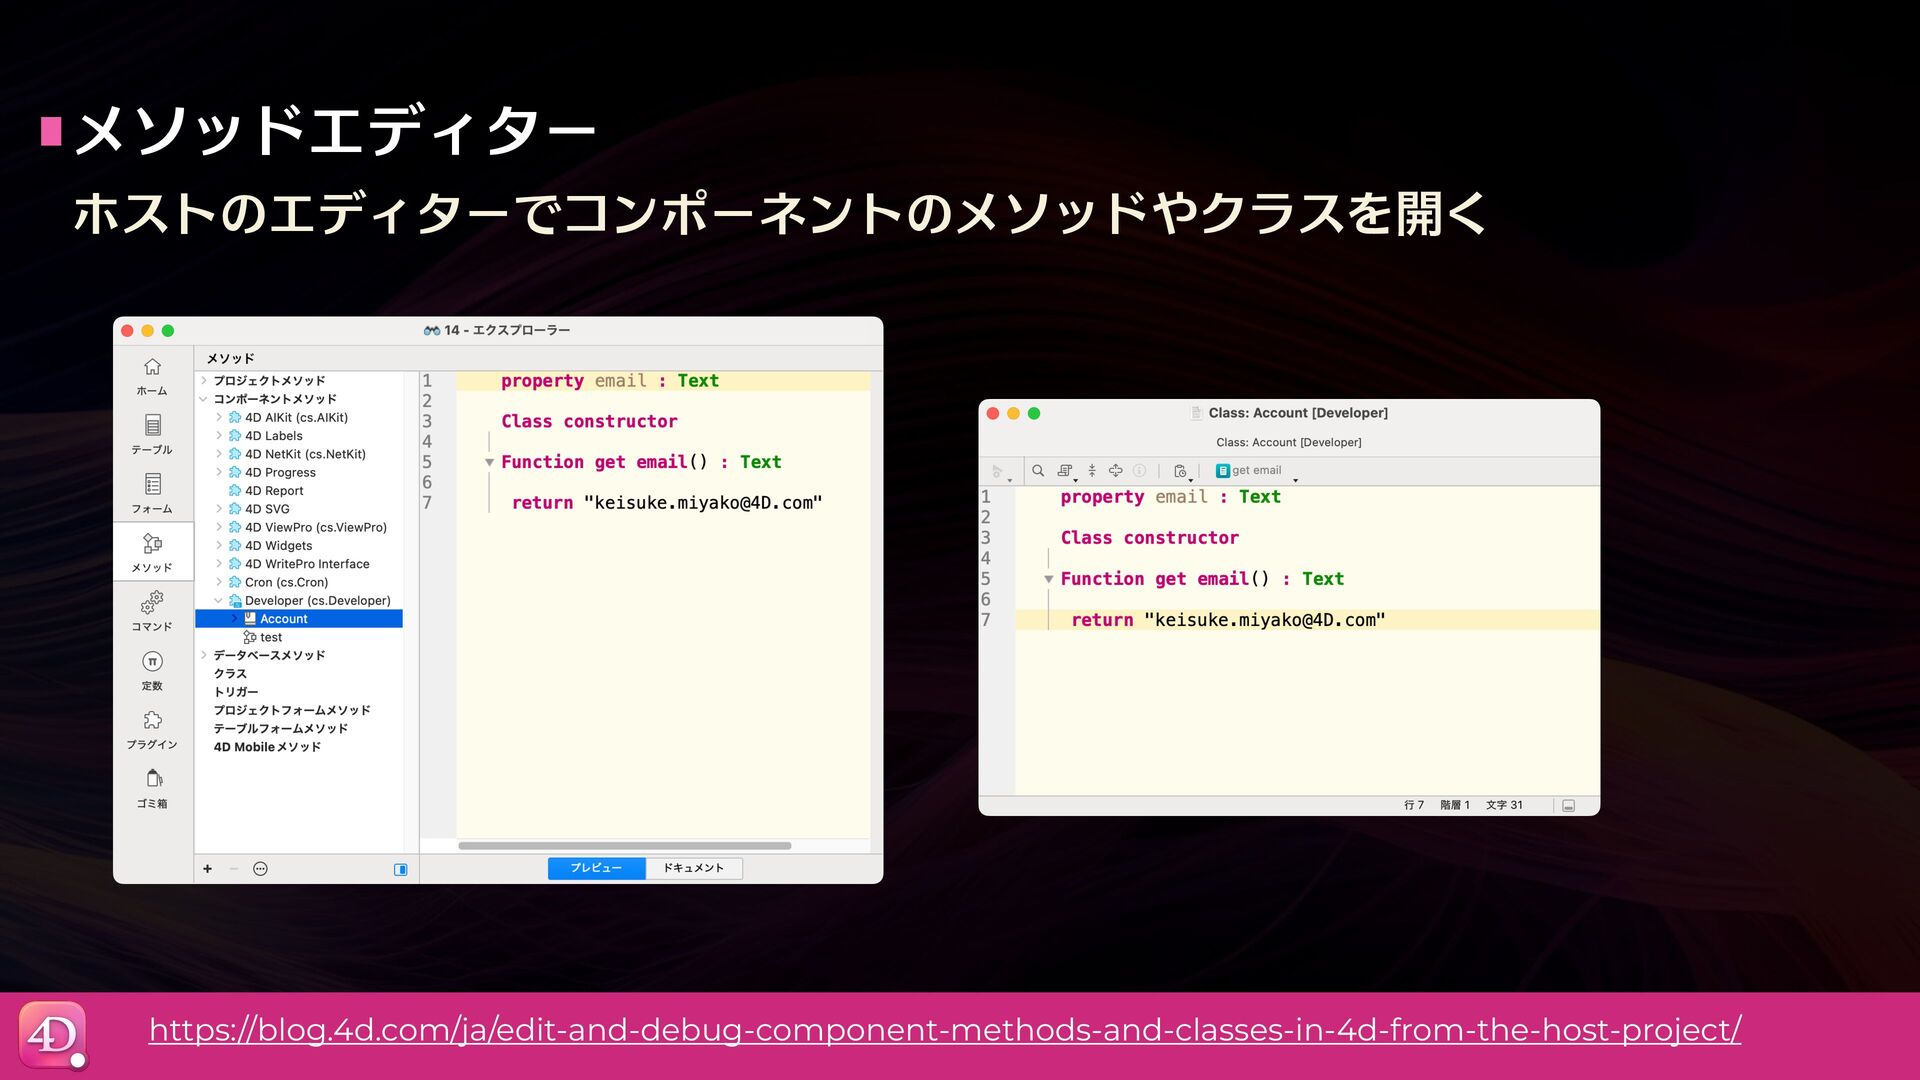Select テーブルフォームメソッド in the tree
This screenshot has width=1920, height=1080.
tap(281, 729)
